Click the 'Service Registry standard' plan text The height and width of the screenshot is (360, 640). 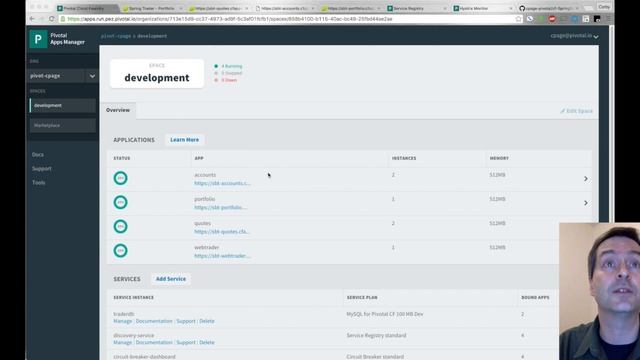(x=376, y=336)
